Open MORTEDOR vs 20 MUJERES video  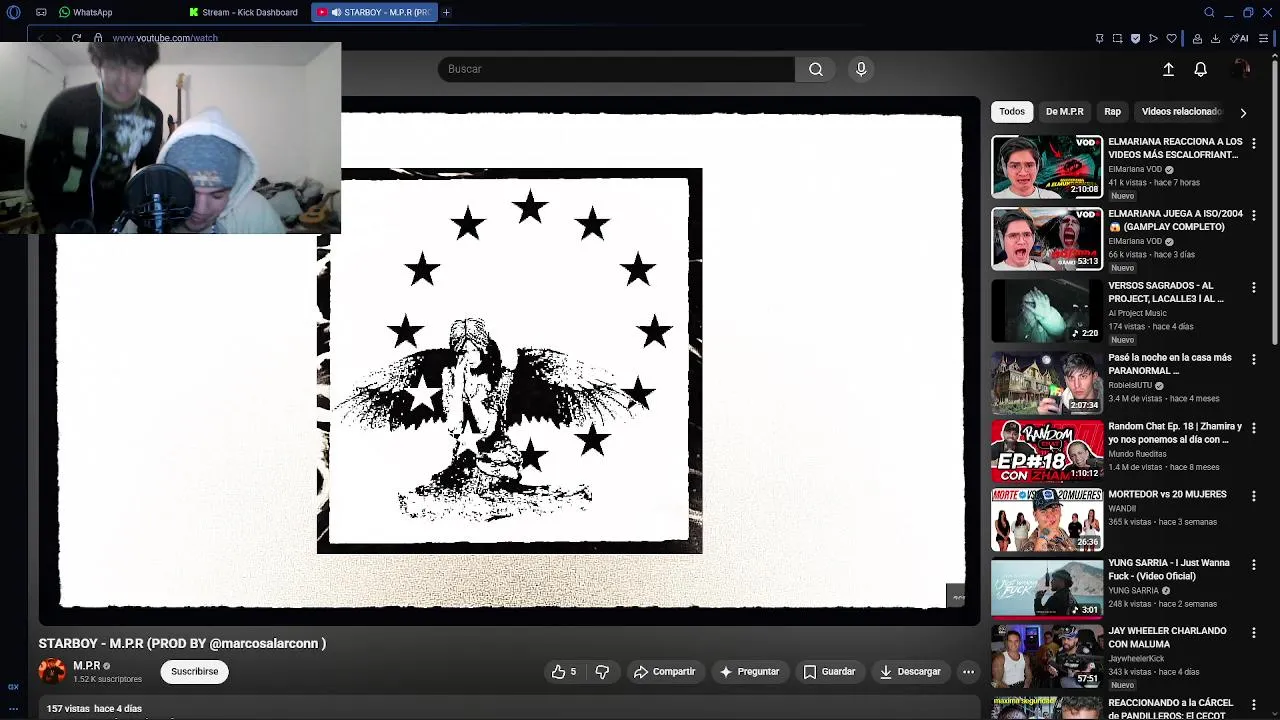tap(1167, 494)
